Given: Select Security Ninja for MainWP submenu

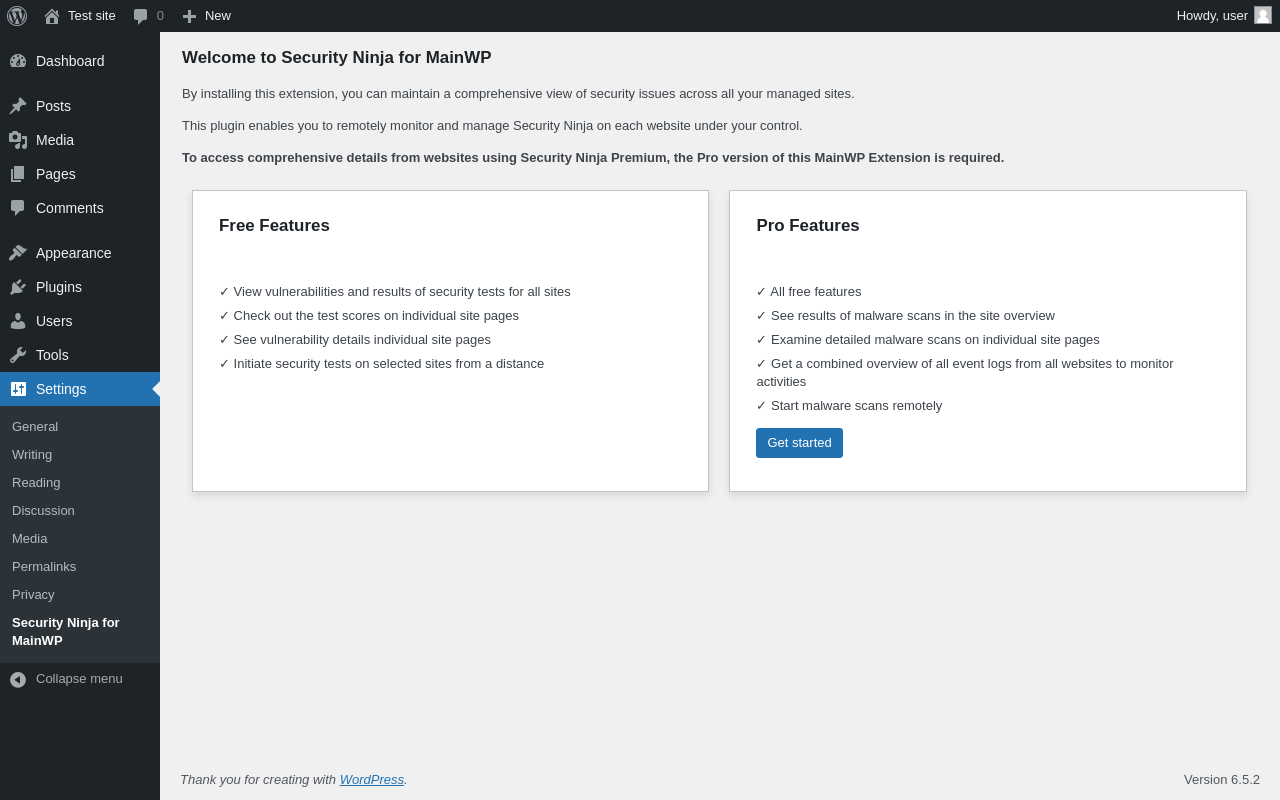Looking at the screenshot, I should [80, 632].
